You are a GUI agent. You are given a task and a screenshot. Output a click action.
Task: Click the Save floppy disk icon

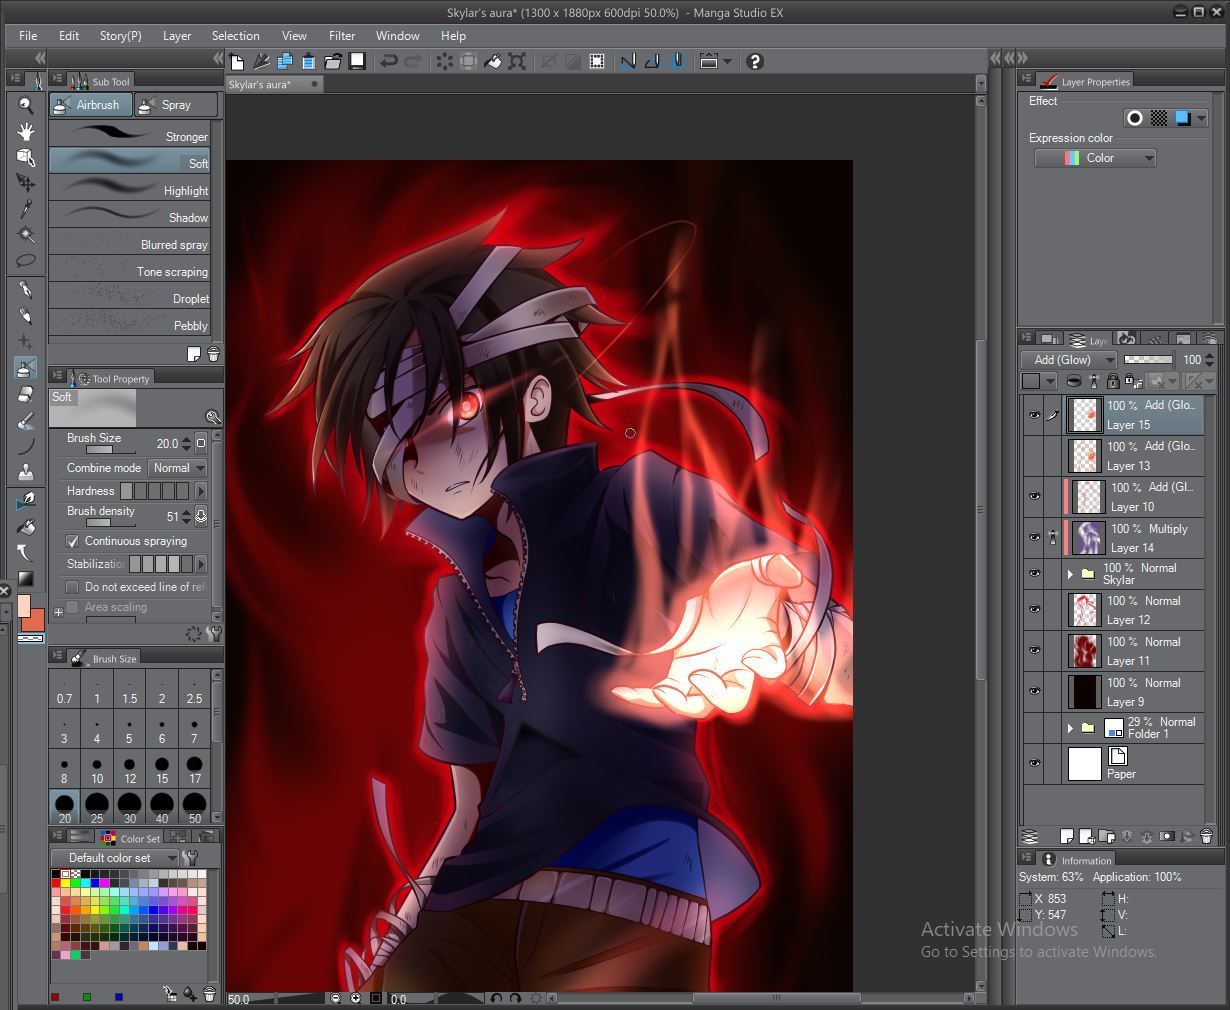tap(357, 61)
